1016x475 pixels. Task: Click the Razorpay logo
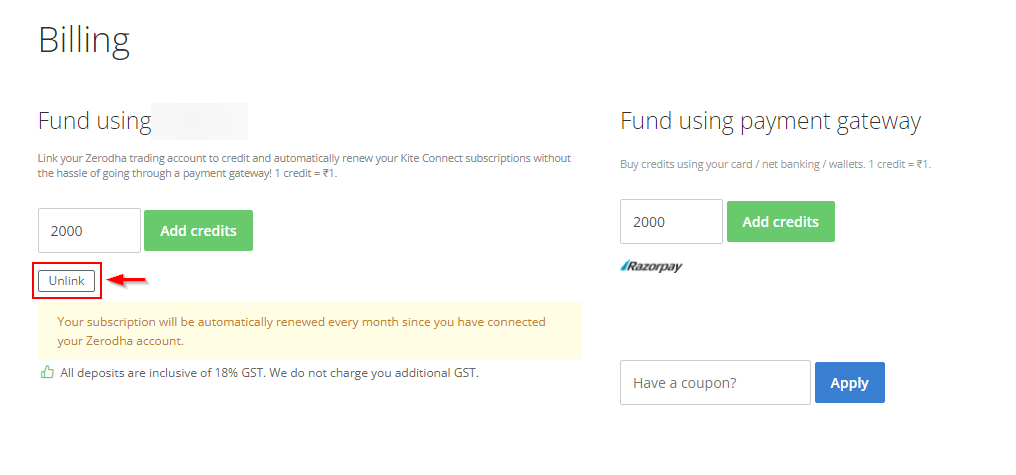[651, 266]
